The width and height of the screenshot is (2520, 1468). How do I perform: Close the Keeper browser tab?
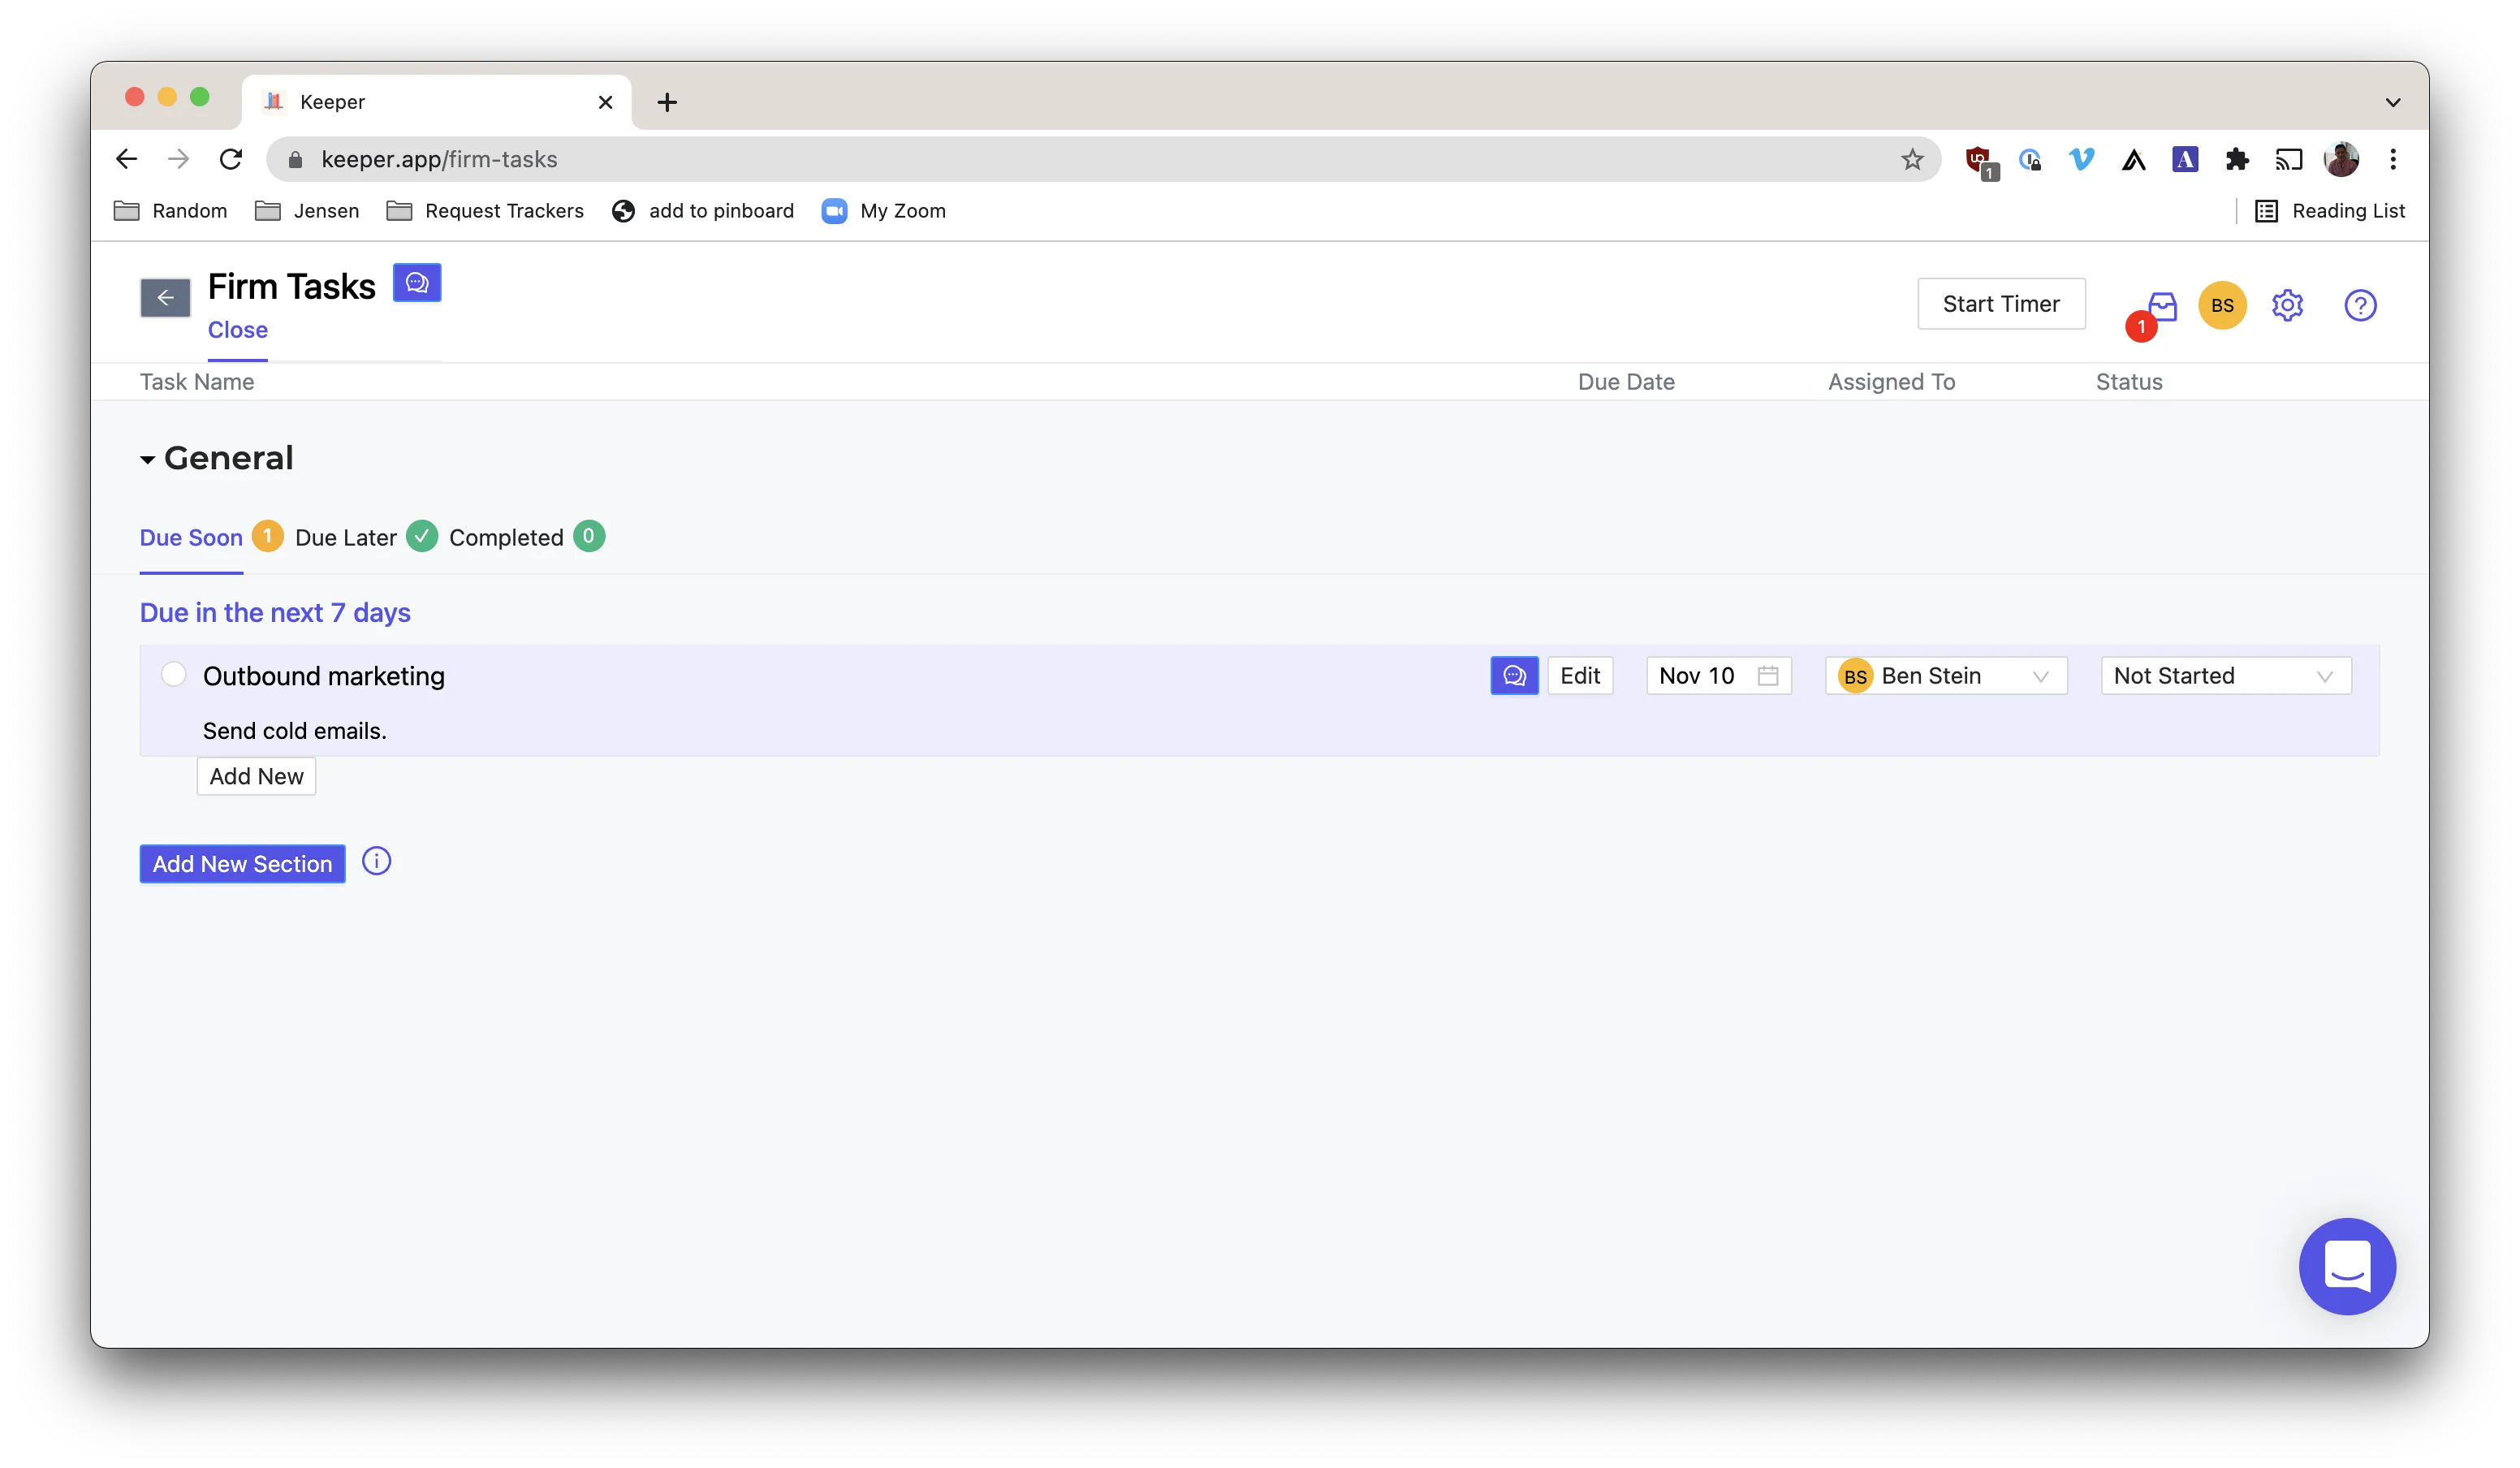[x=605, y=102]
